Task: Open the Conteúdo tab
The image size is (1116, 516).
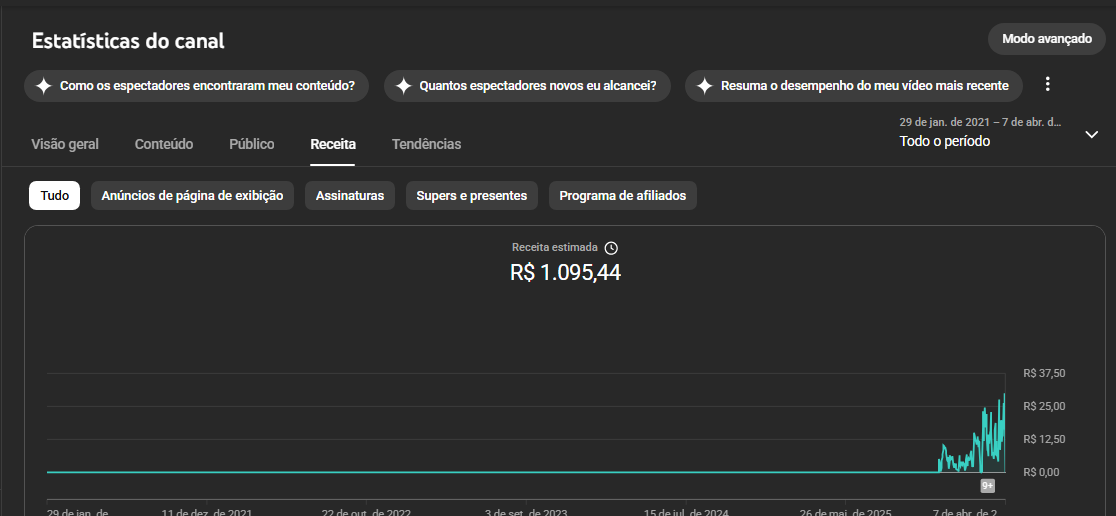Action: [x=164, y=144]
